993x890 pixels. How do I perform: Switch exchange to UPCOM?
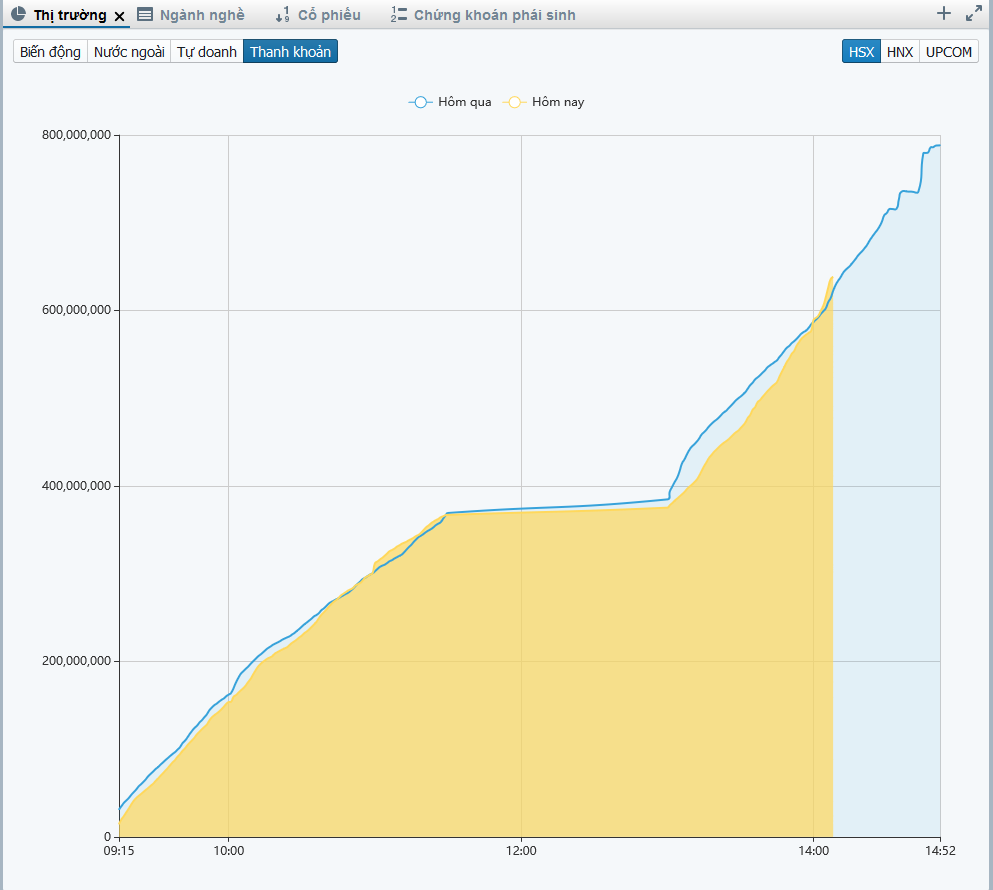pyautogui.click(x=948, y=52)
